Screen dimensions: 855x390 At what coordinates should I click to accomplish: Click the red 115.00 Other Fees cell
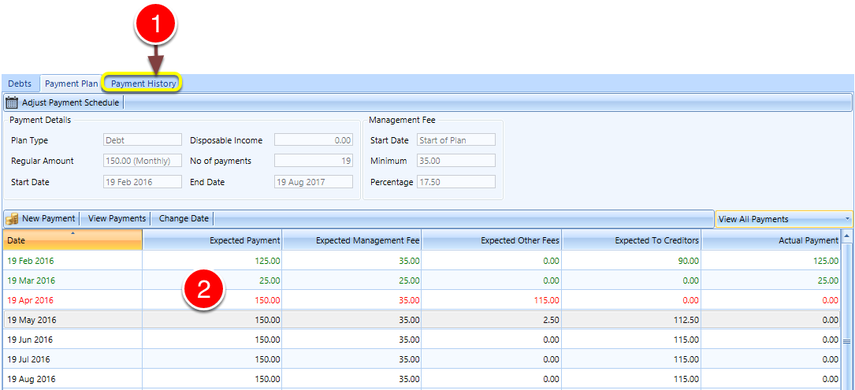click(492, 300)
